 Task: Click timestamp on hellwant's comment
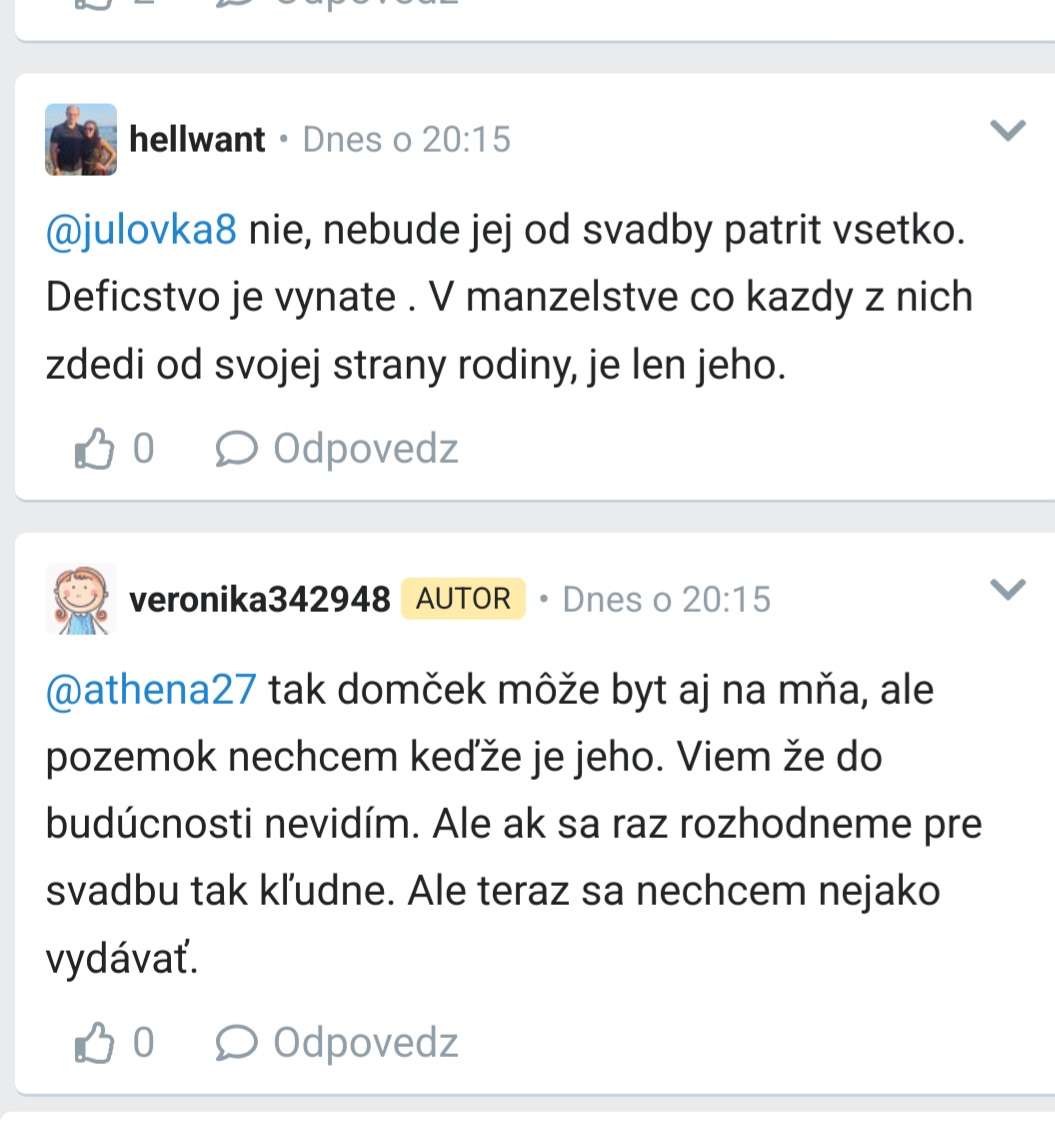click(x=406, y=139)
